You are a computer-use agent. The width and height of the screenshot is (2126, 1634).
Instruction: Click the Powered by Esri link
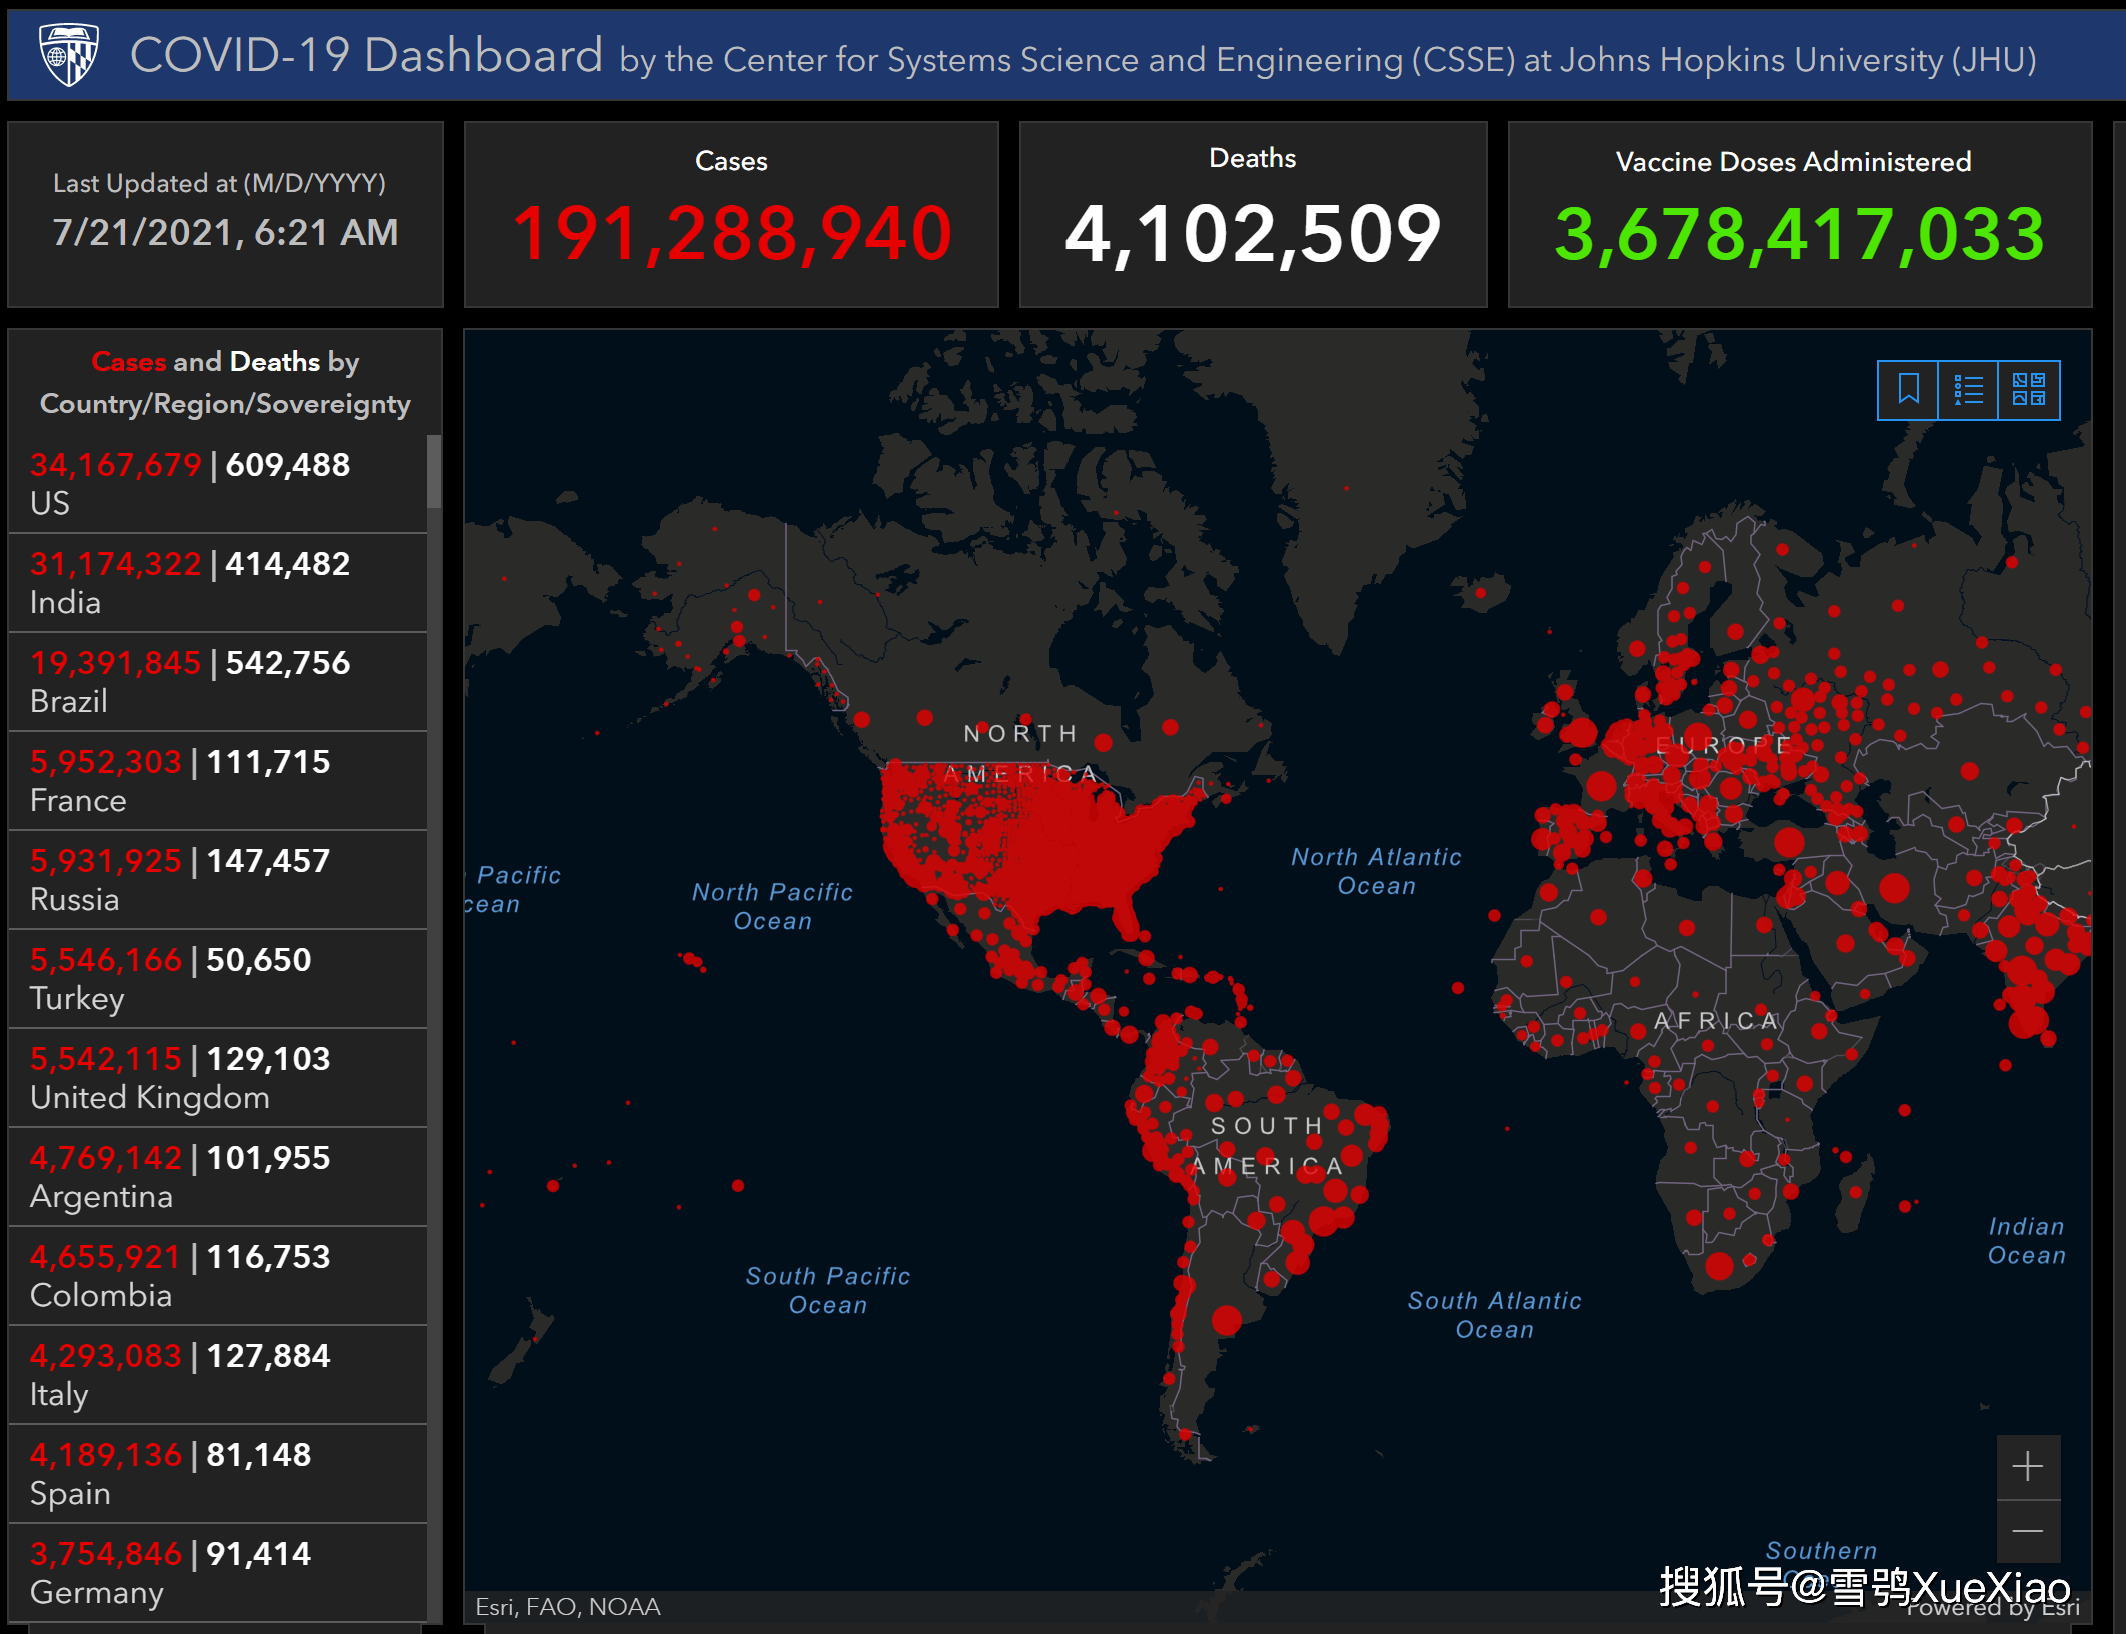pyautogui.click(x=1992, y=1608)
